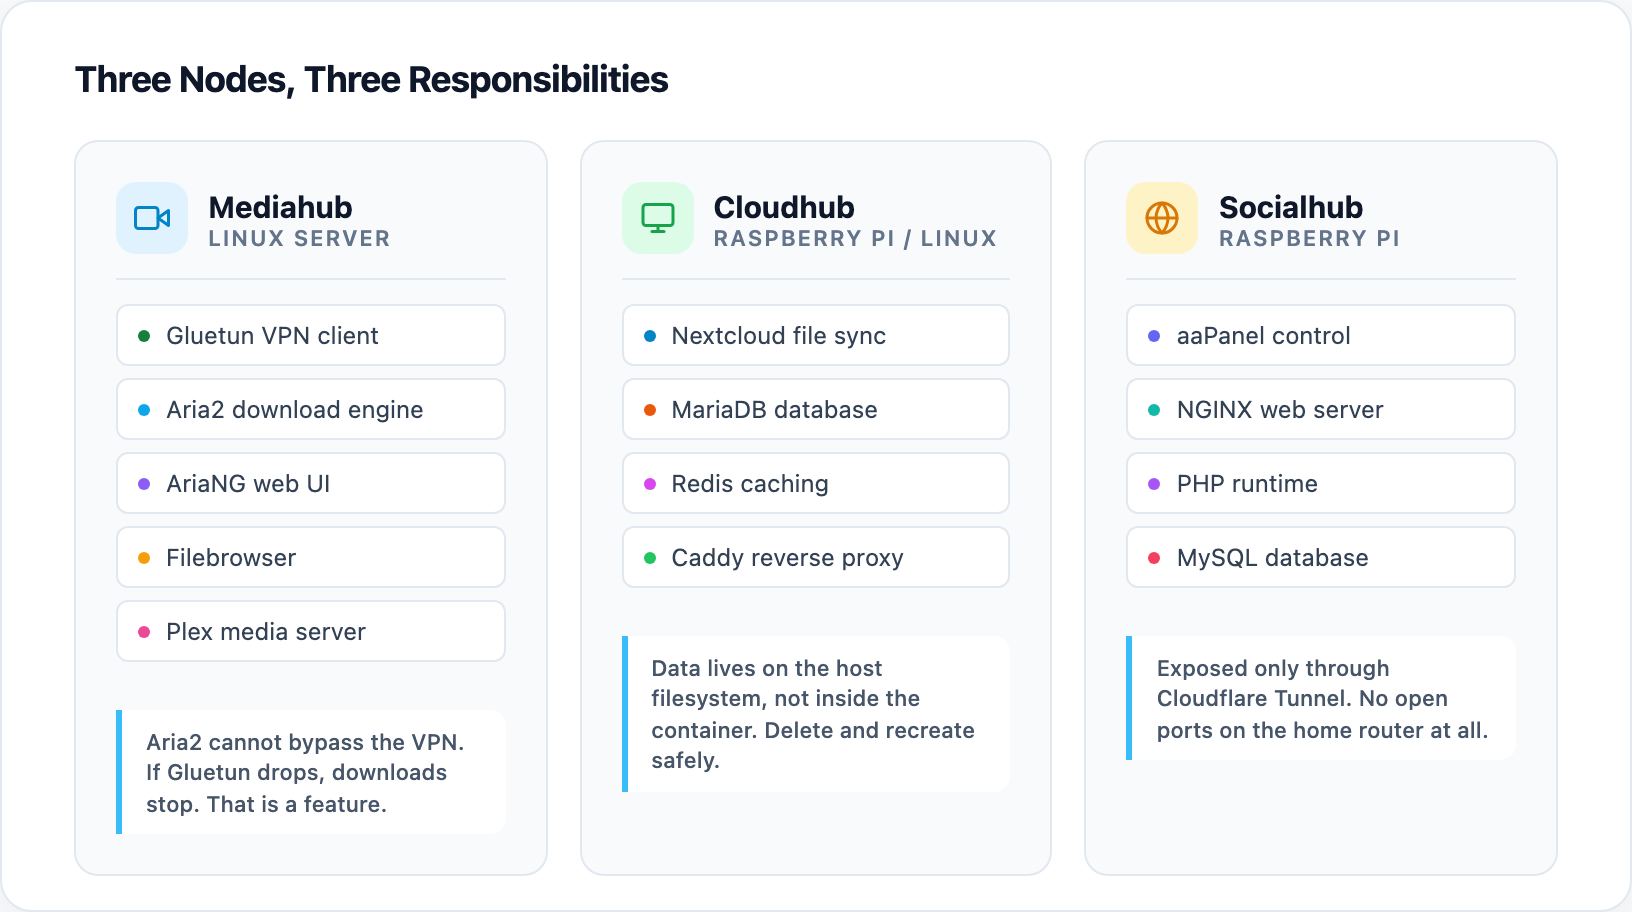Select the aaPanel control item

click(x=1321, y=335)
